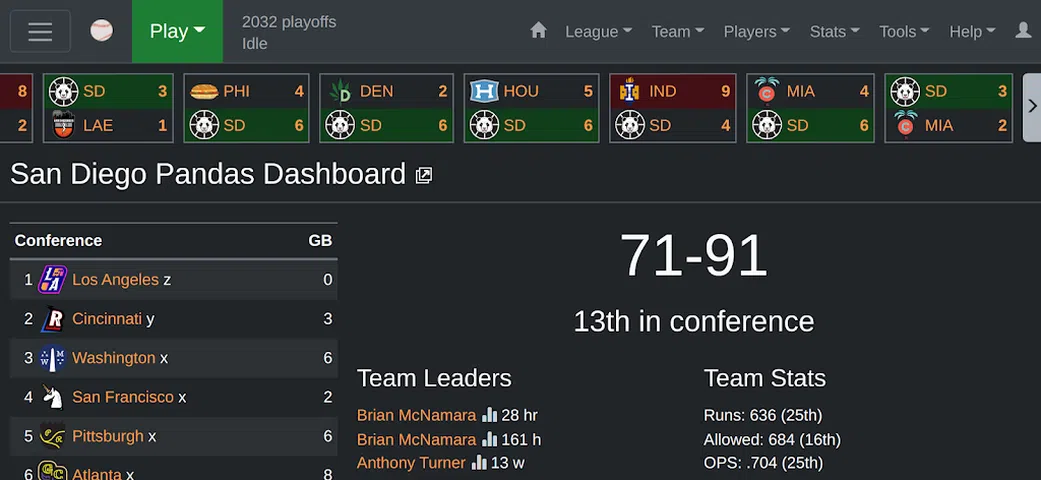Open the user account icon
This screenshot has height=480, width=1041.
(x=1023, y=31)
